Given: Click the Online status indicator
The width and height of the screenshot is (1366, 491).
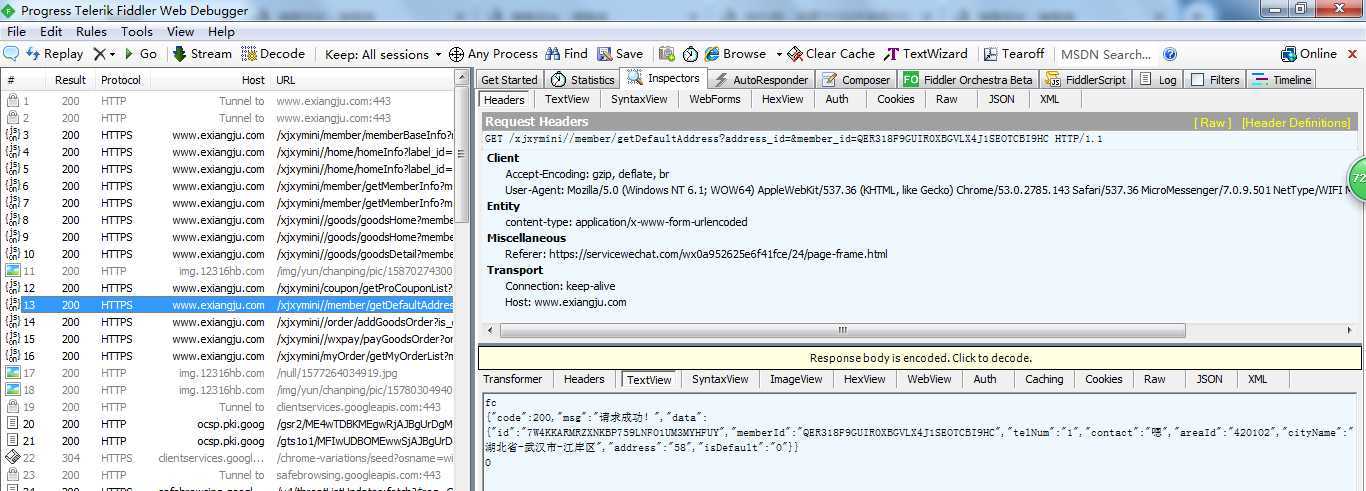Looking at the screenshot, I should pyautogui.click(x=1309, y=54).
